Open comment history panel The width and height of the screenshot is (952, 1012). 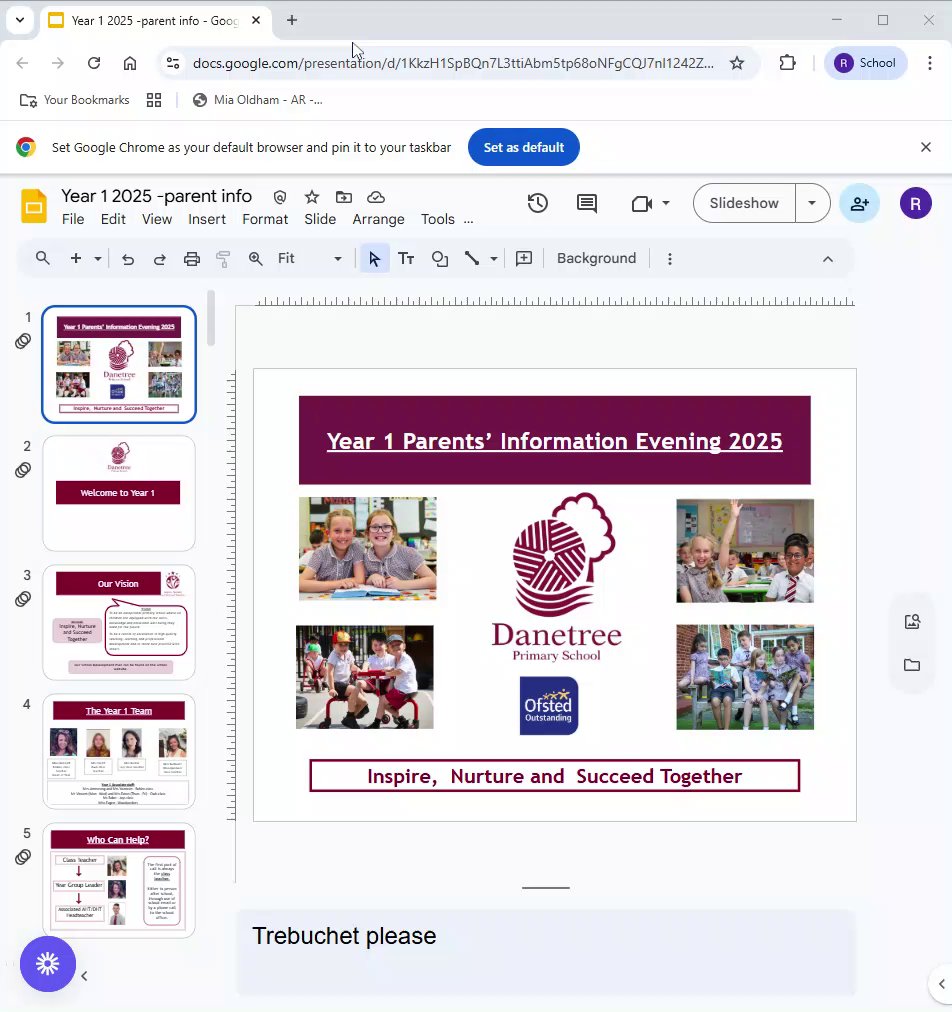pyautogui.click(x=587, y=203)
